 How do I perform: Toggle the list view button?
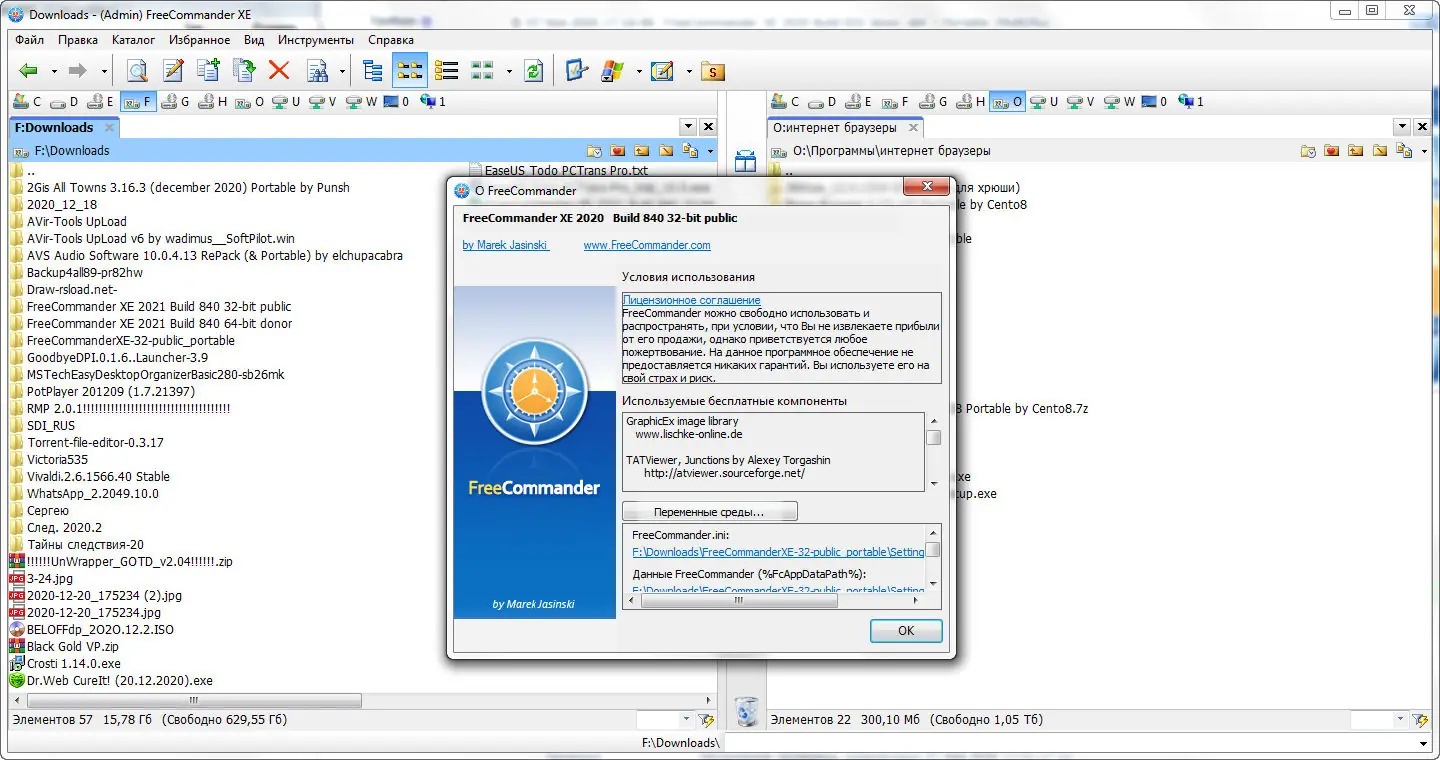447,71
